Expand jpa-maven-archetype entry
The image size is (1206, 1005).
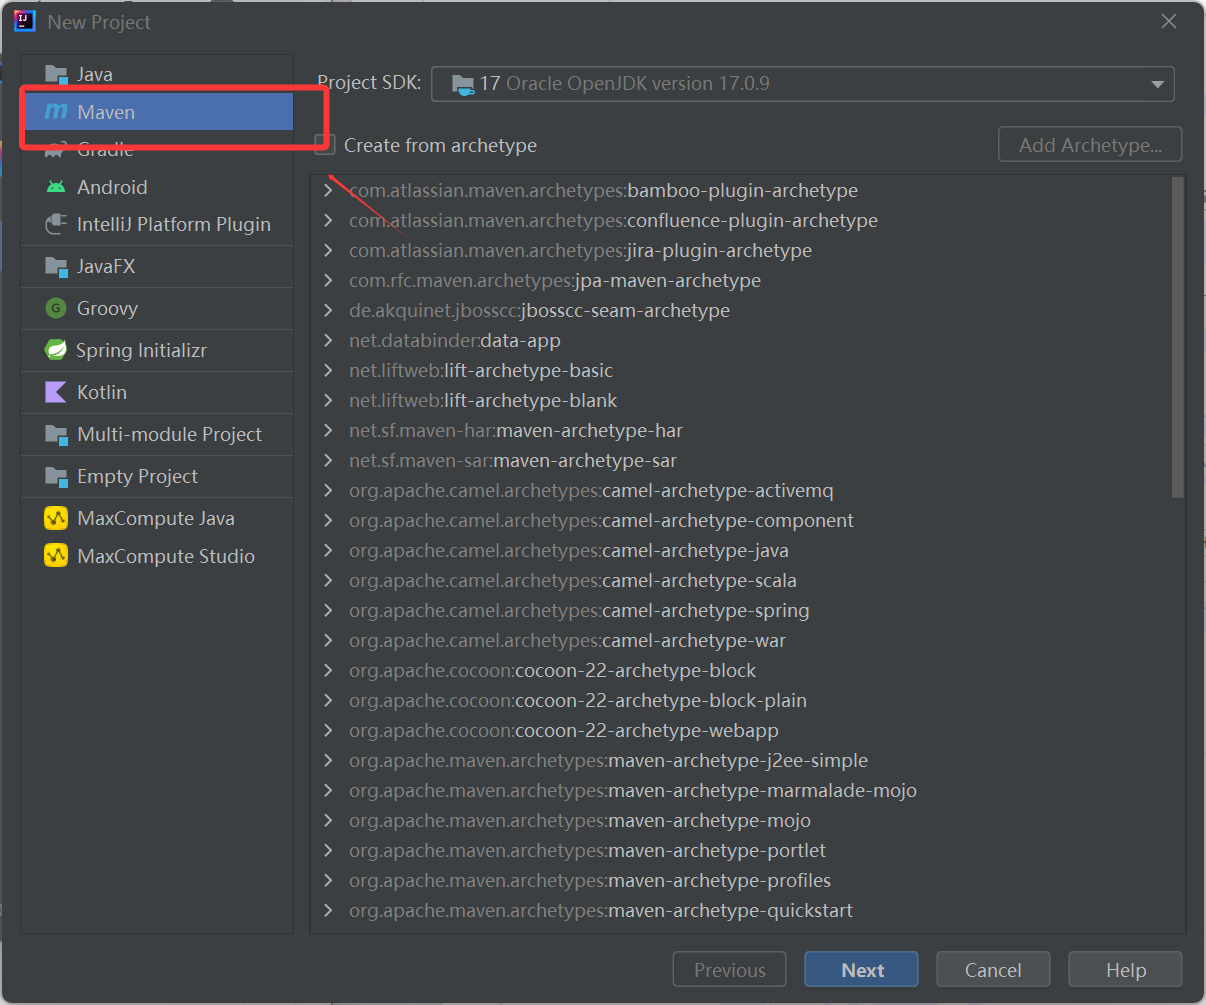[x=328, y=280]
